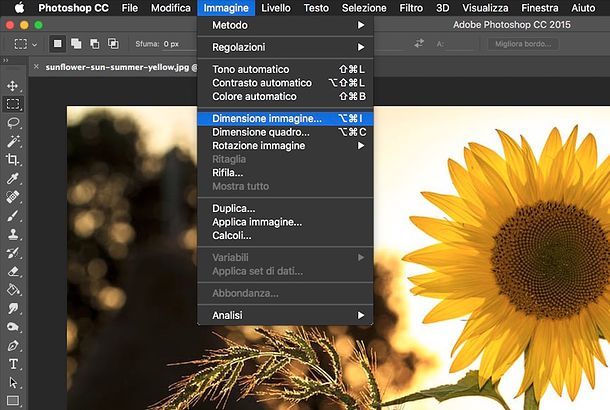
Task: Select the Eyedropper tool
Action: click(13, 178)
